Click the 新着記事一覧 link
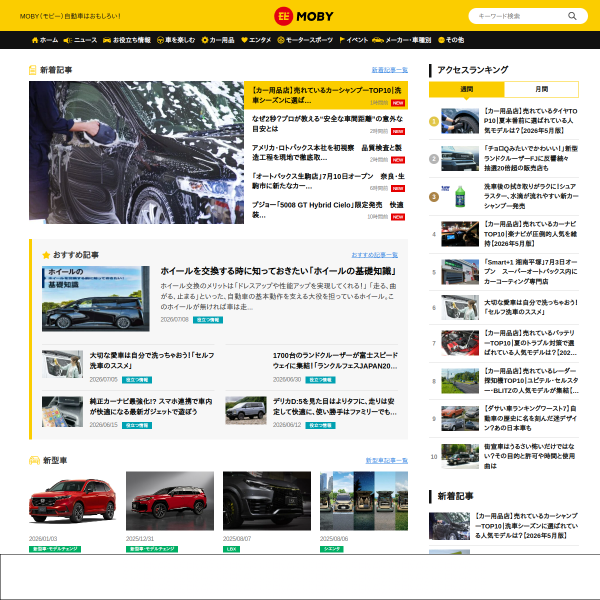 click(390, 70)
